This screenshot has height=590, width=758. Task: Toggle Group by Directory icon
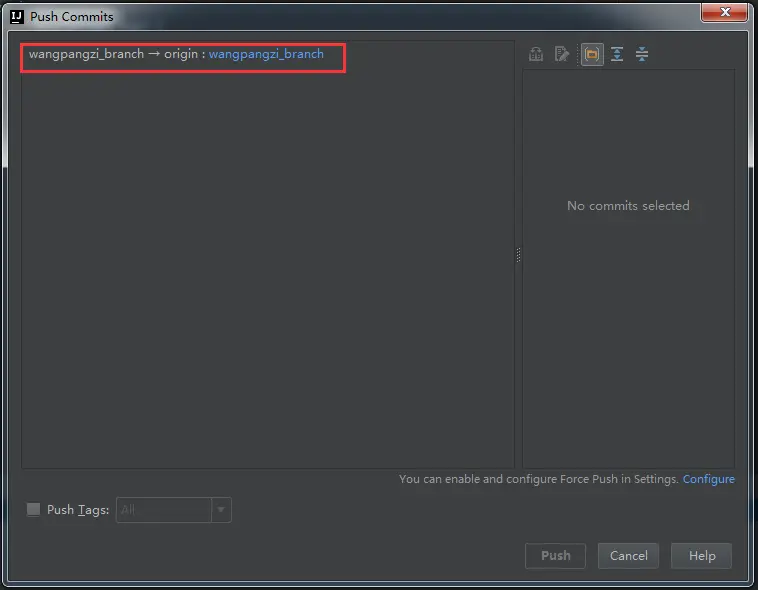(592, 54)
